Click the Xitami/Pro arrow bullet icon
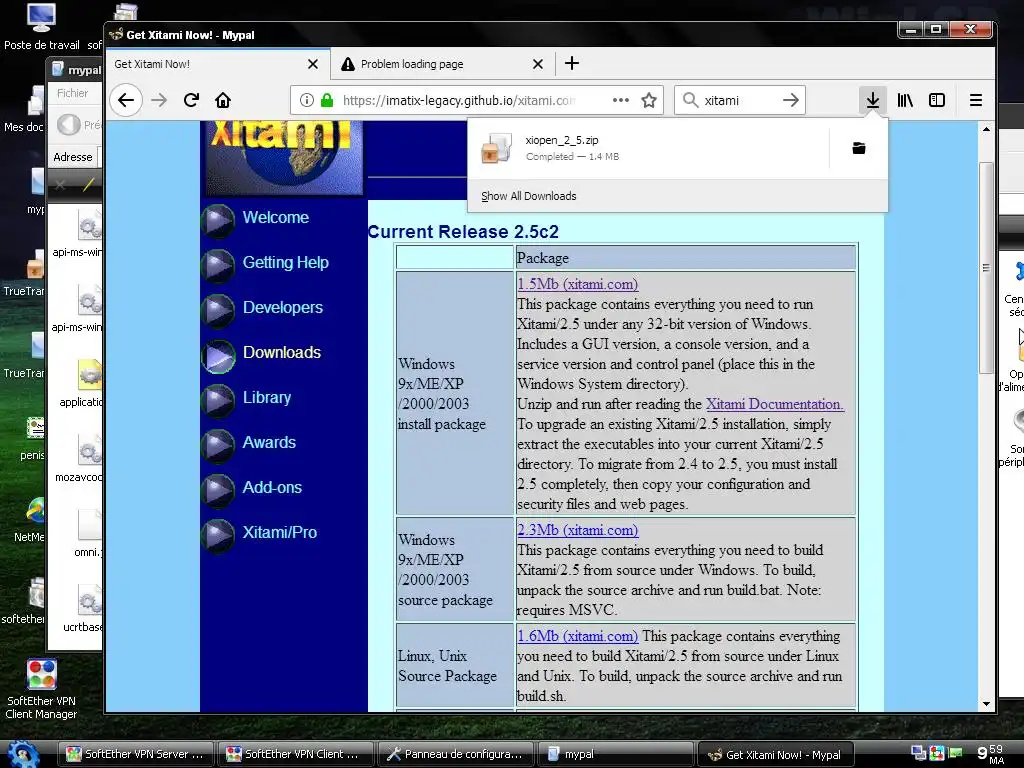The image size is (1024, 768). pos(218,537)
